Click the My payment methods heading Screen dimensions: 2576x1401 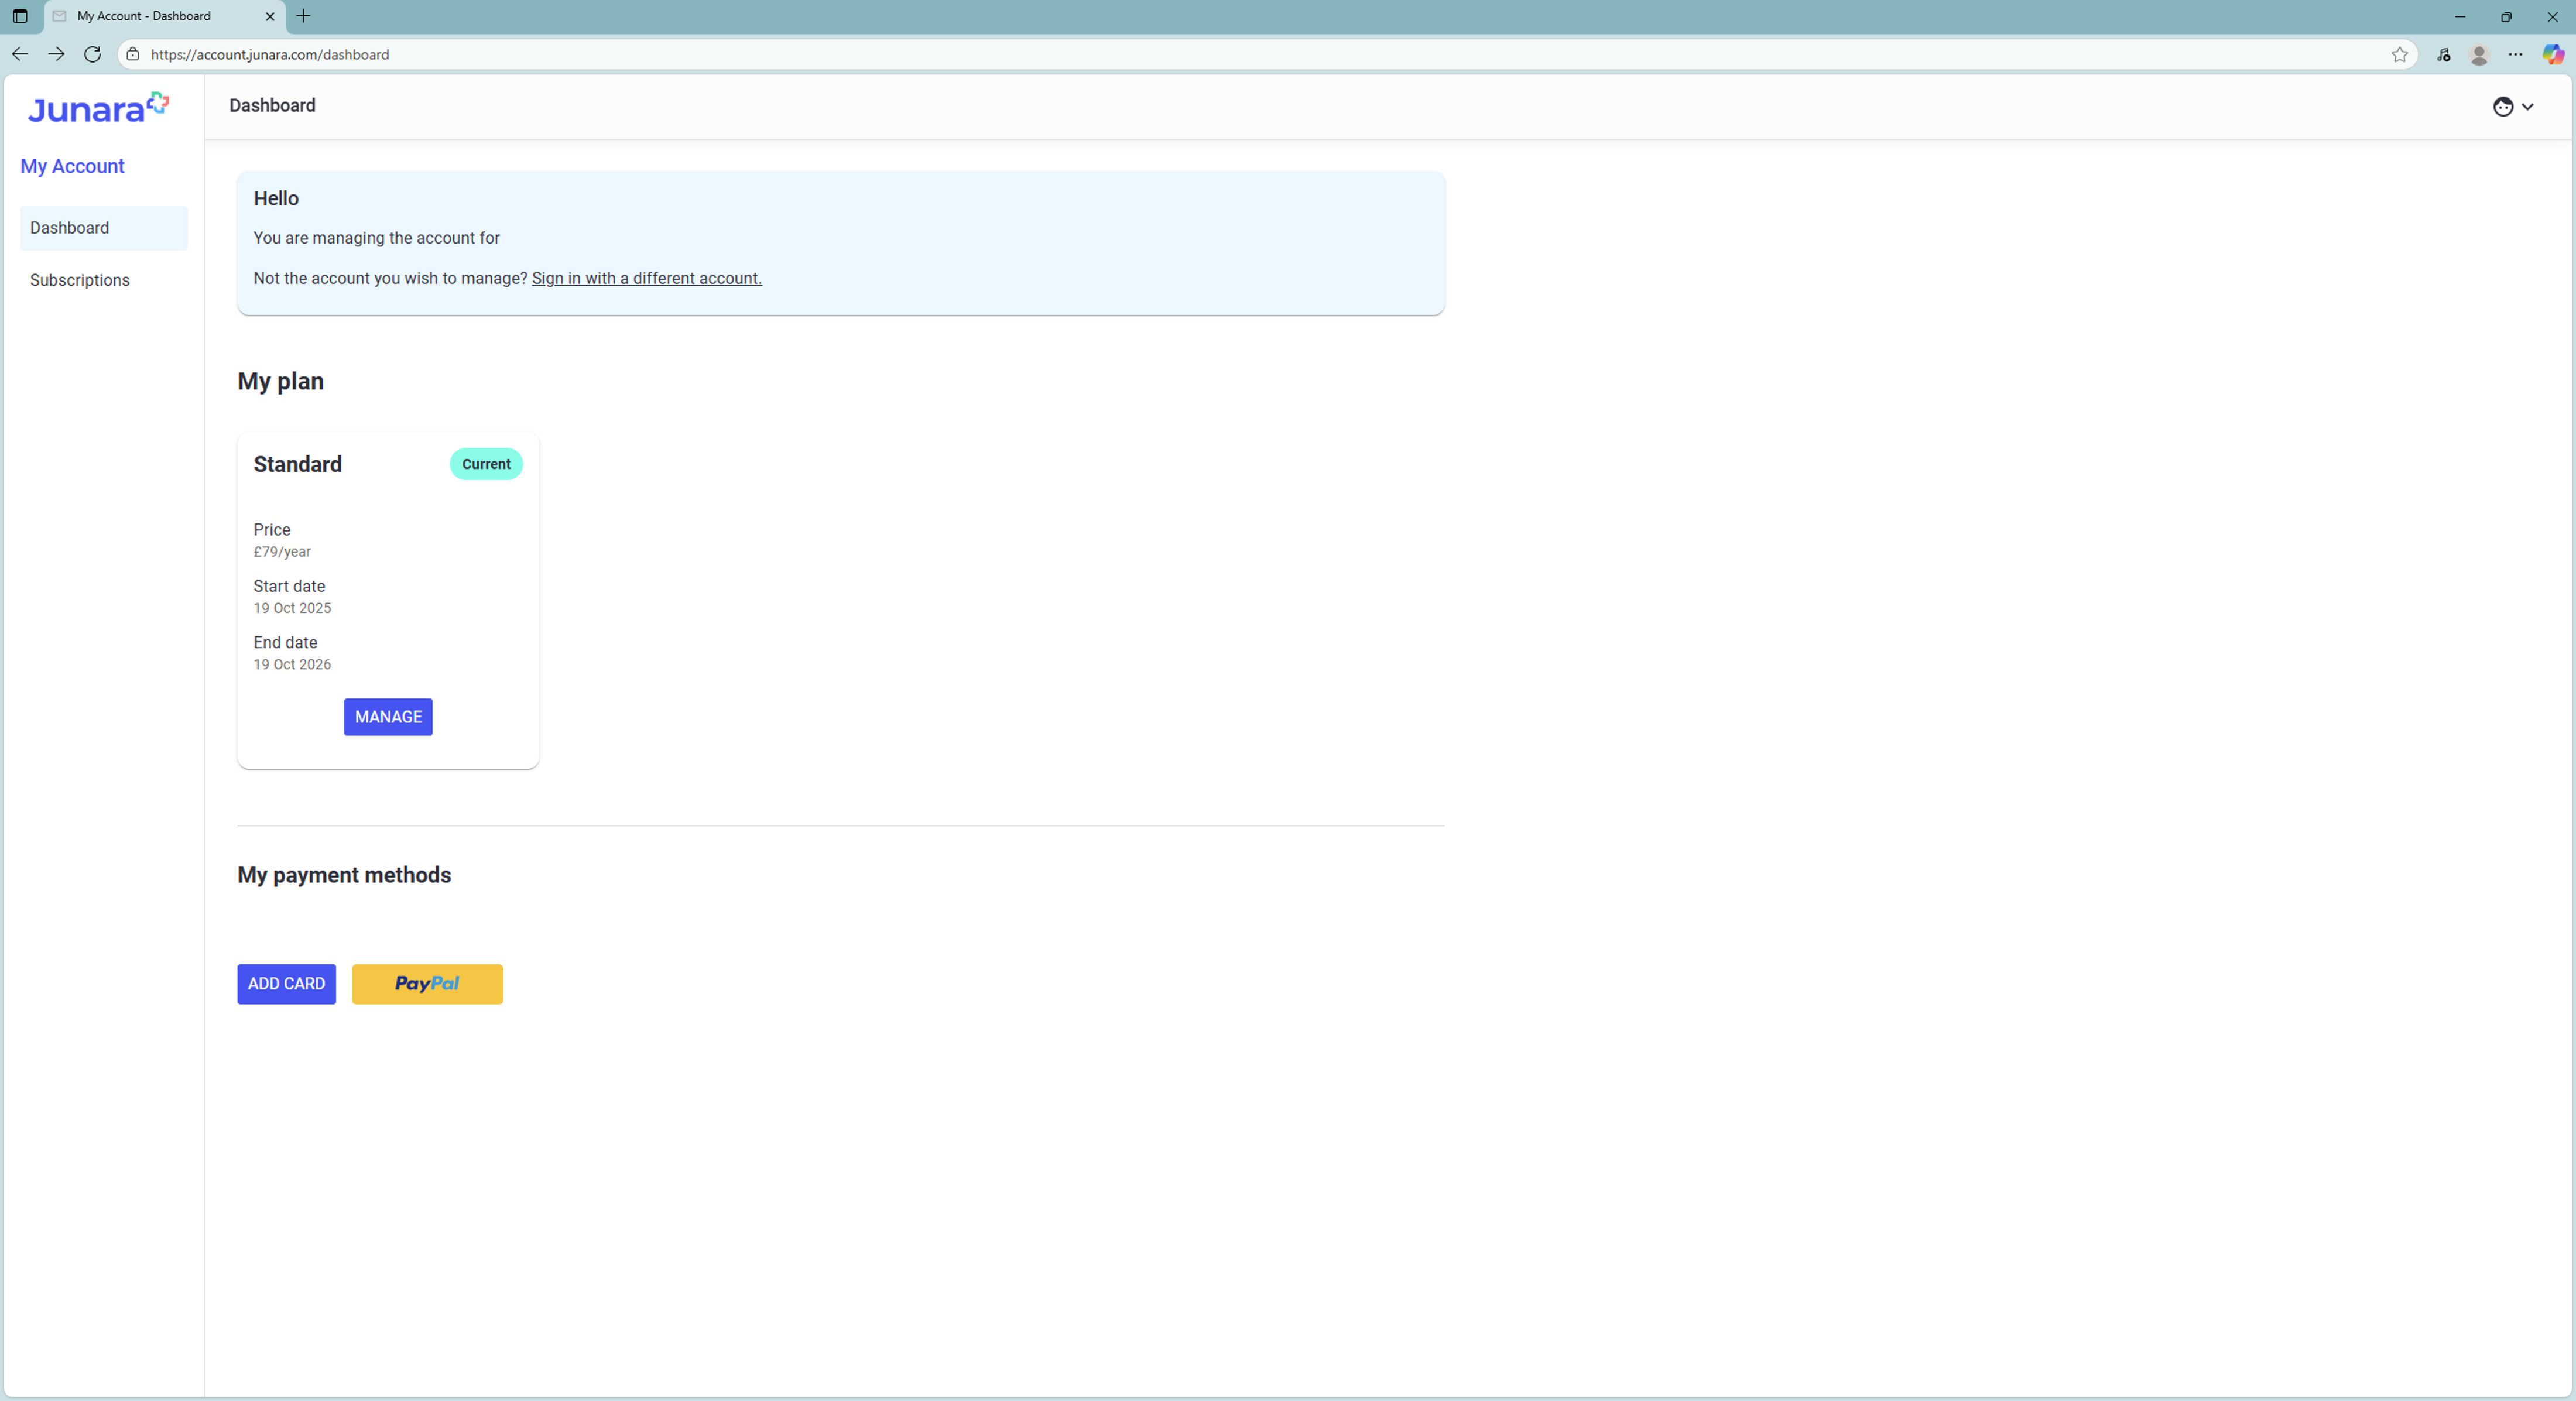[344, 875]
